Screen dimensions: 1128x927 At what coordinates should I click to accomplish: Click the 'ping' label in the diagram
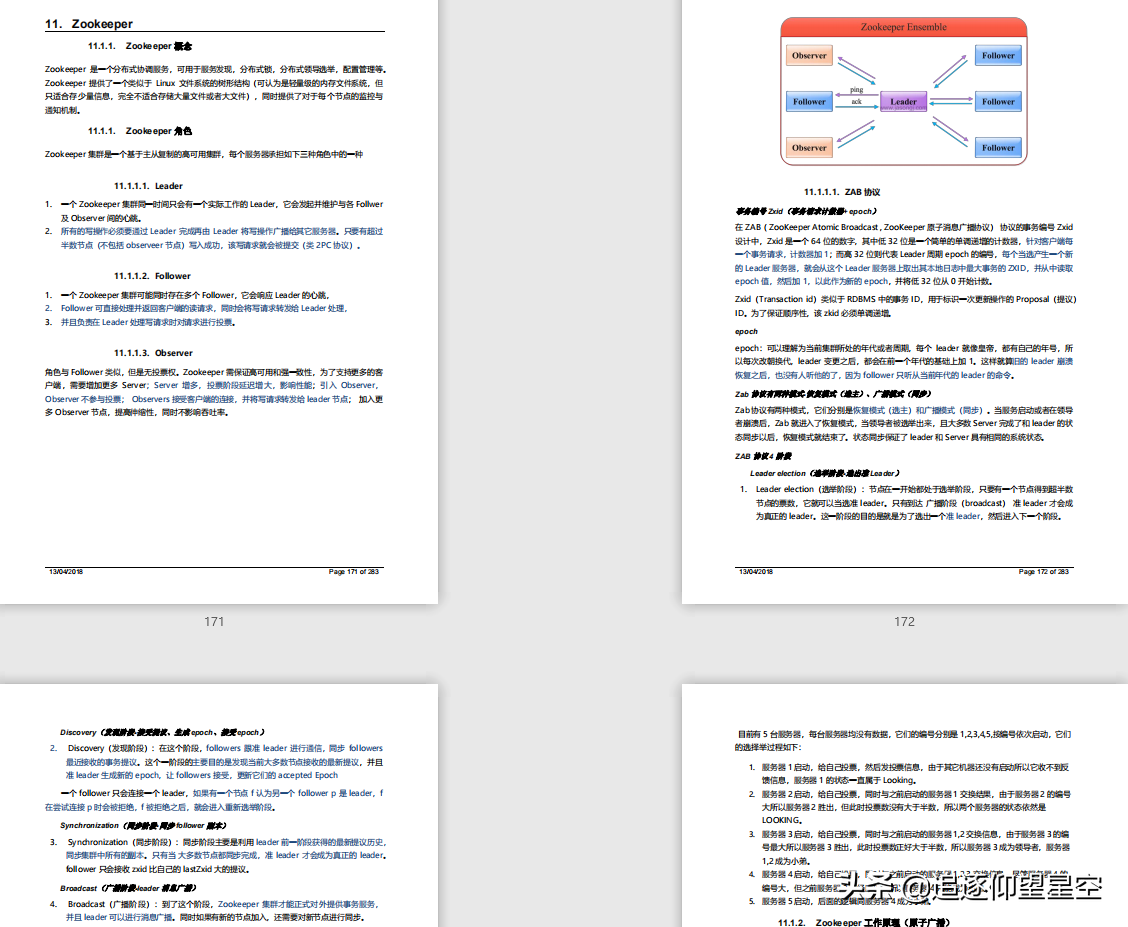click(856, 90)
